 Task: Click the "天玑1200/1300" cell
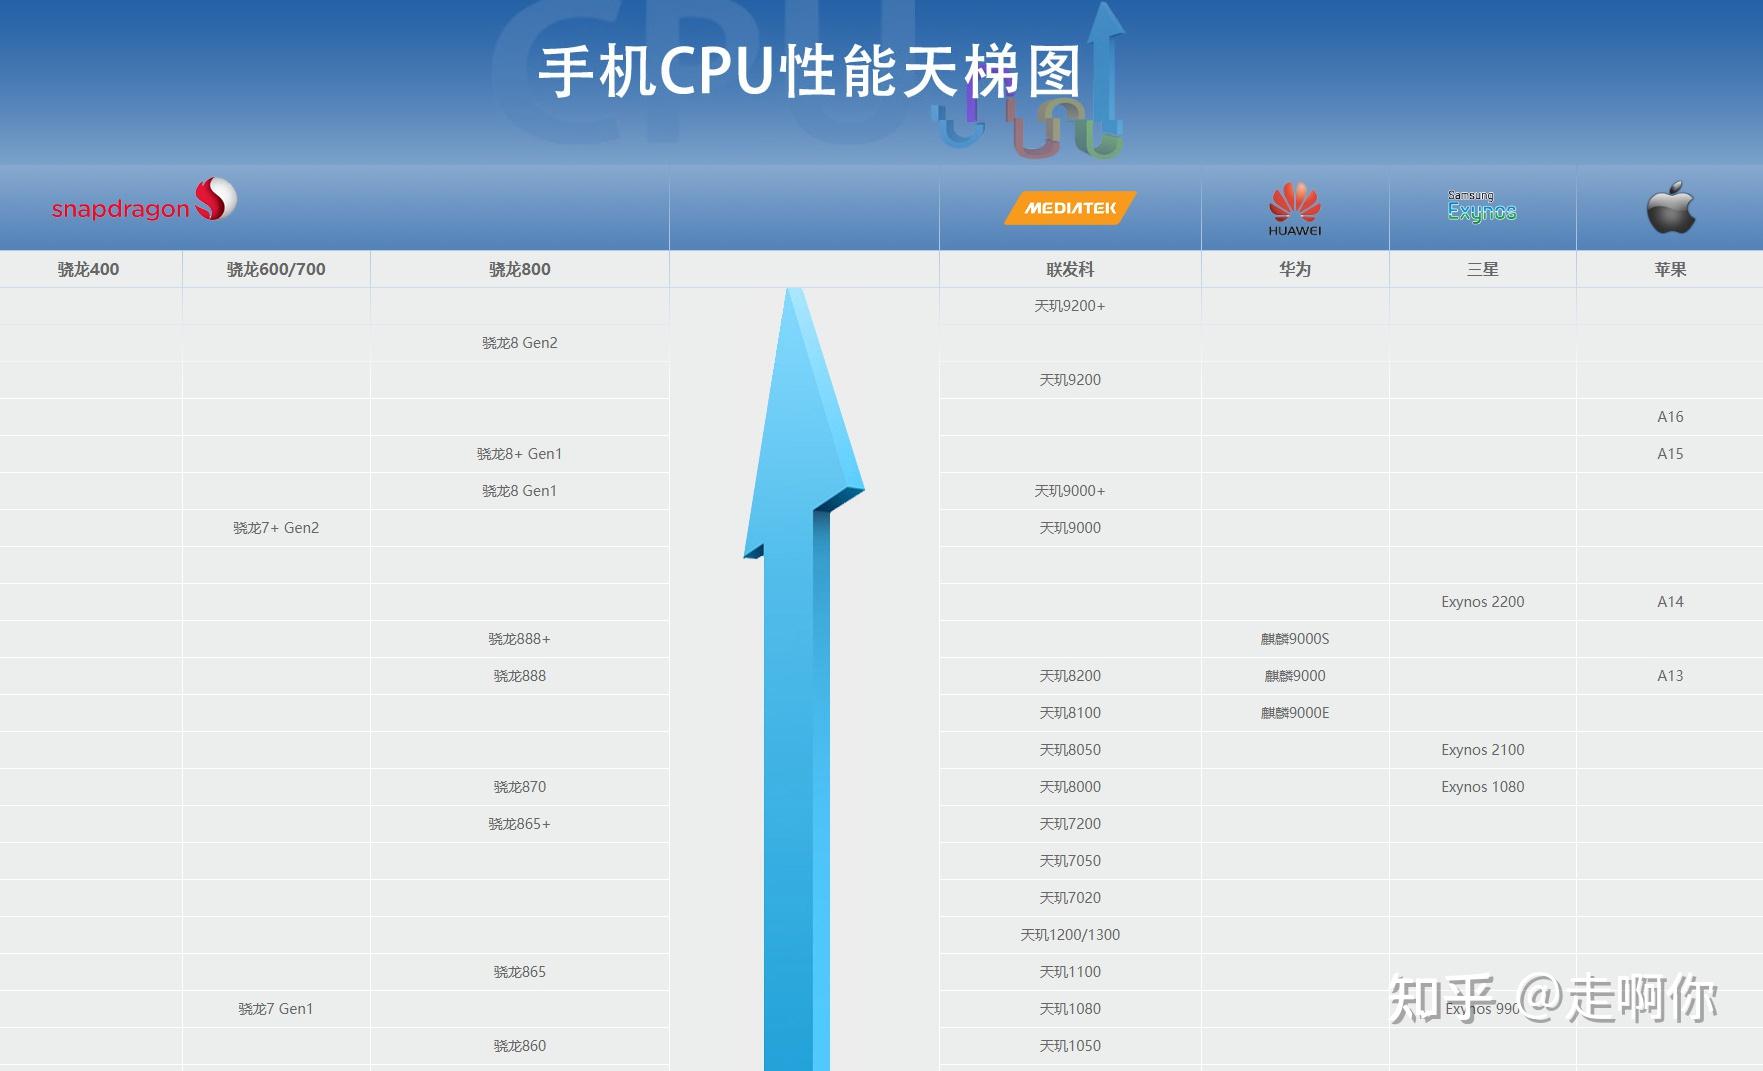point(1070,935)
